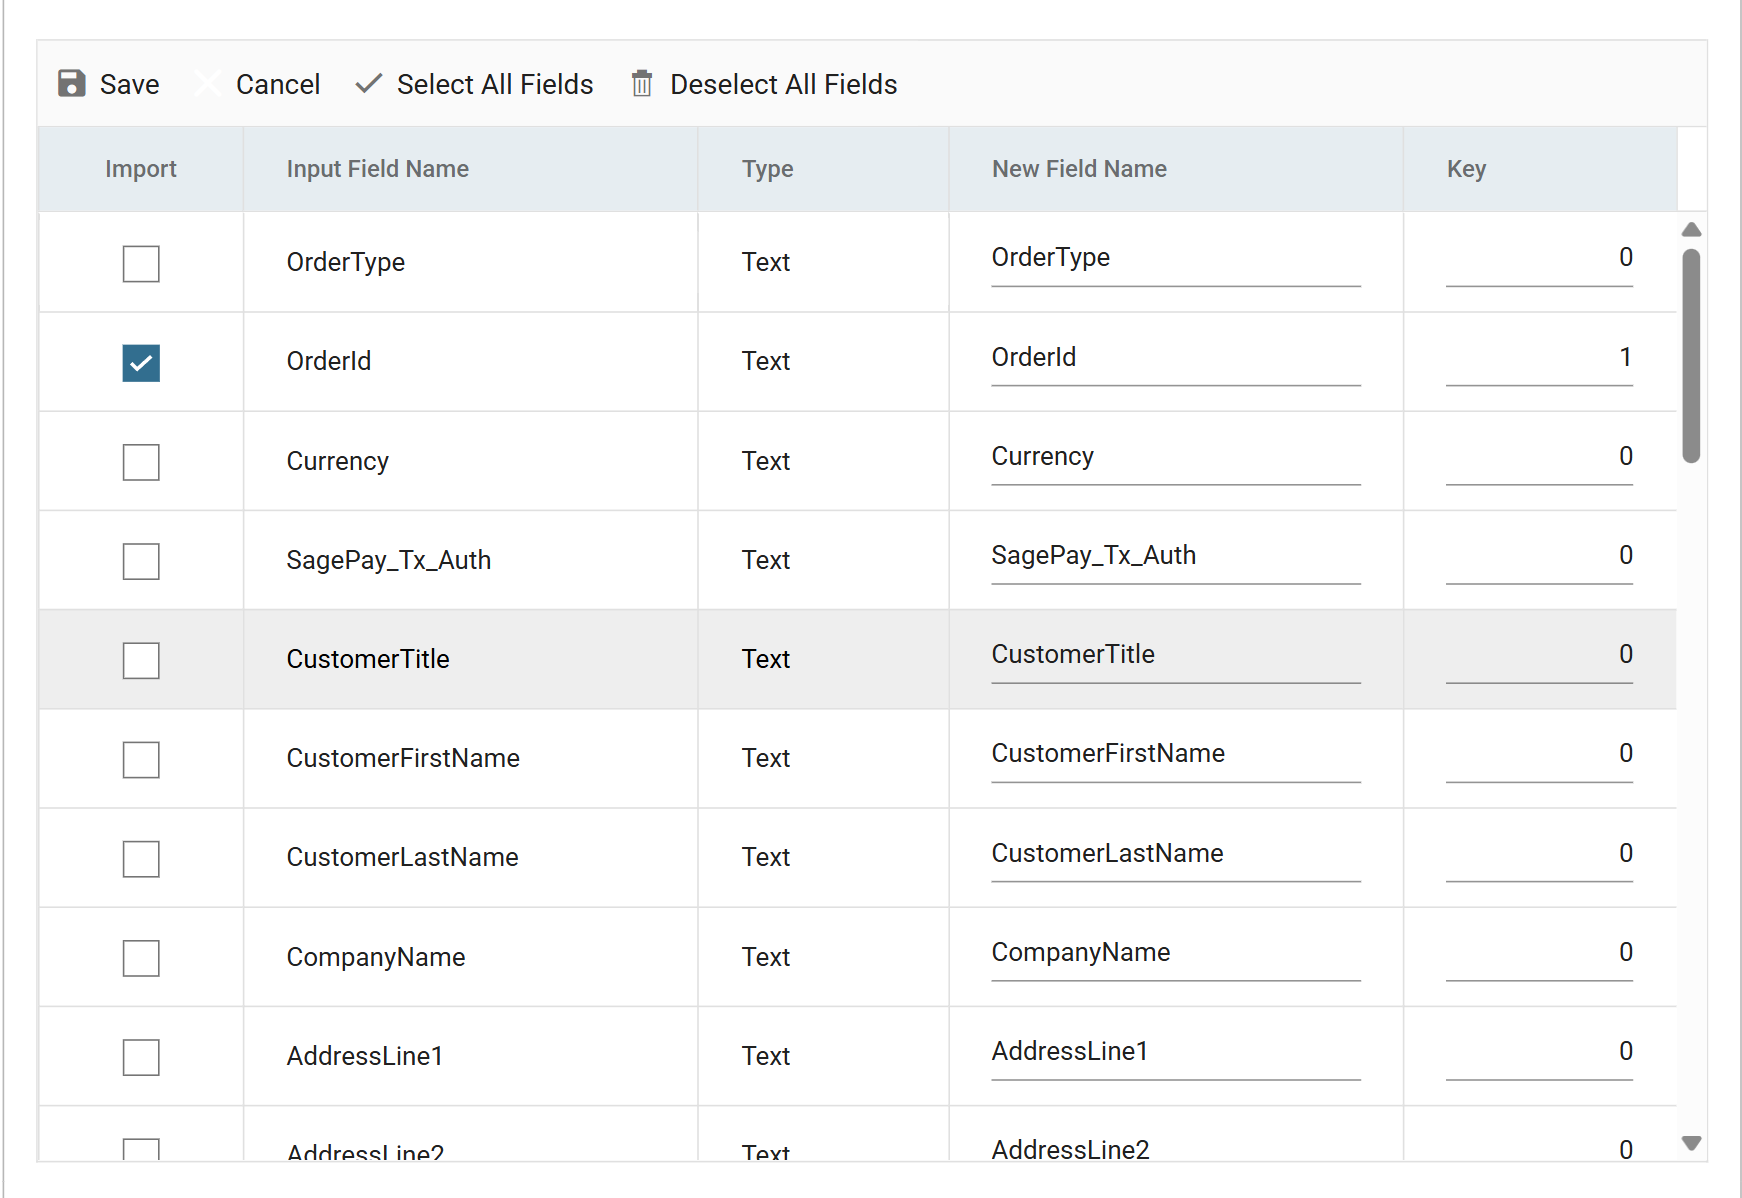Click the vertical scrollbar thumb
The height and width of the screenshot is (1198, 1742).
(x=1692, y=355)
